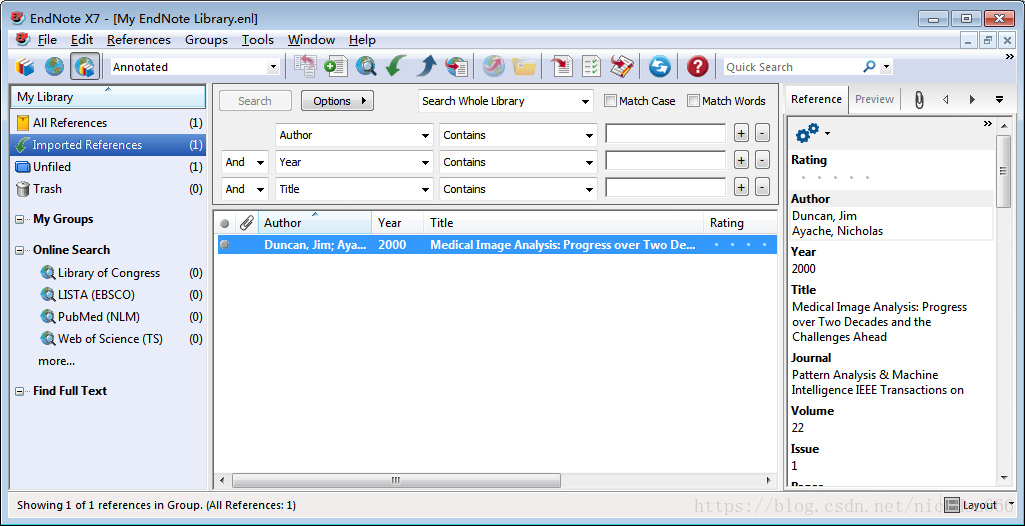Open the File menu
The width and height of the screenshot is (1025, 526).
click(x=47, y=40)
